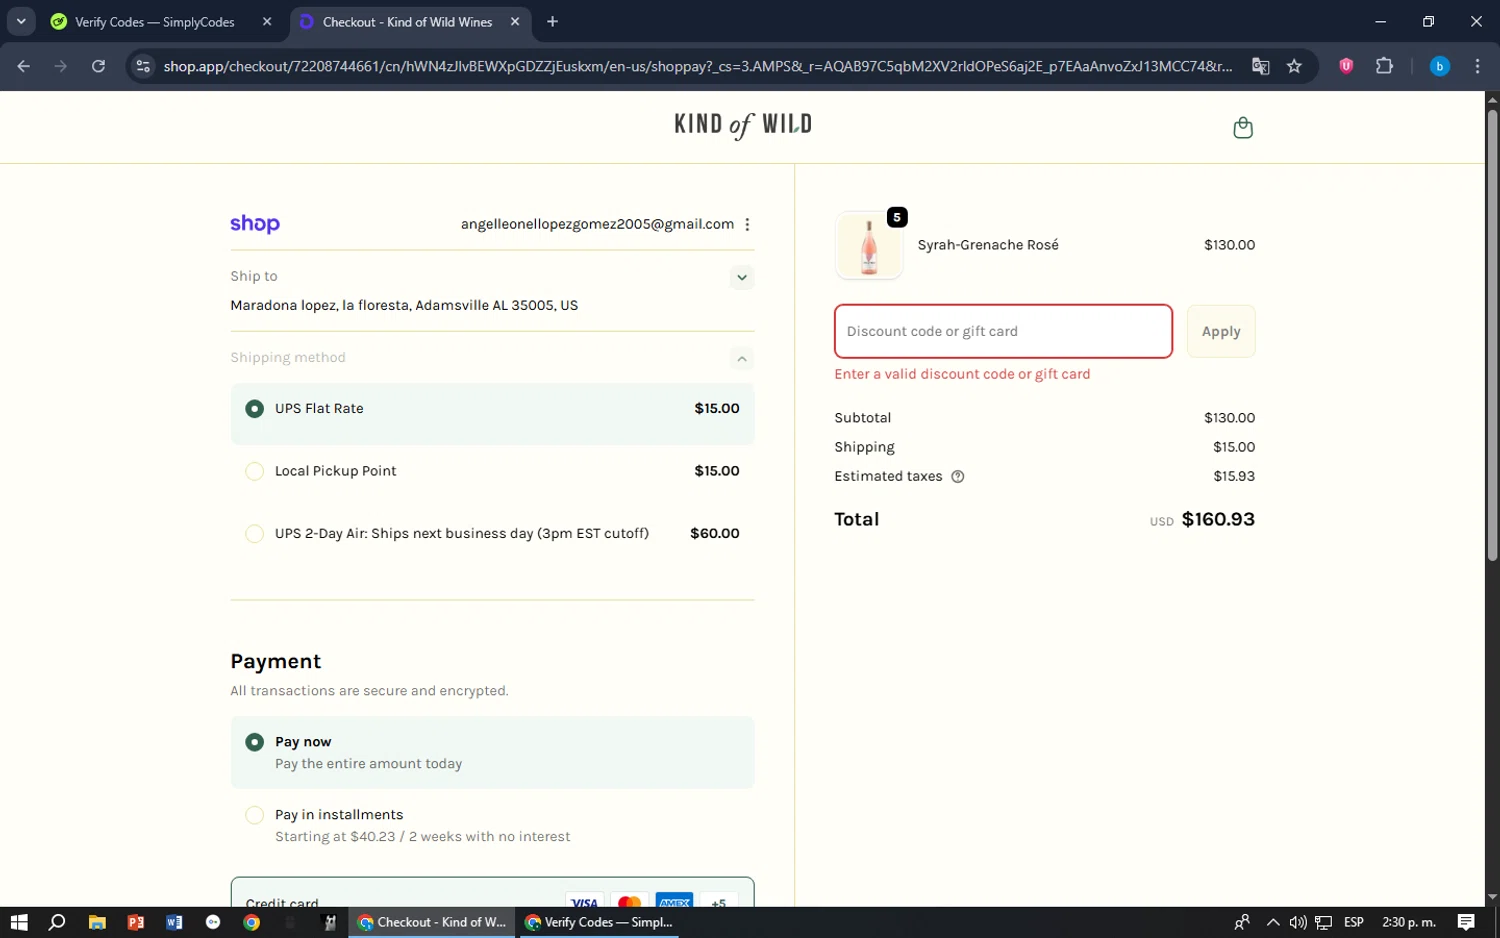Bookmark this page with the star

point(1294,66)
